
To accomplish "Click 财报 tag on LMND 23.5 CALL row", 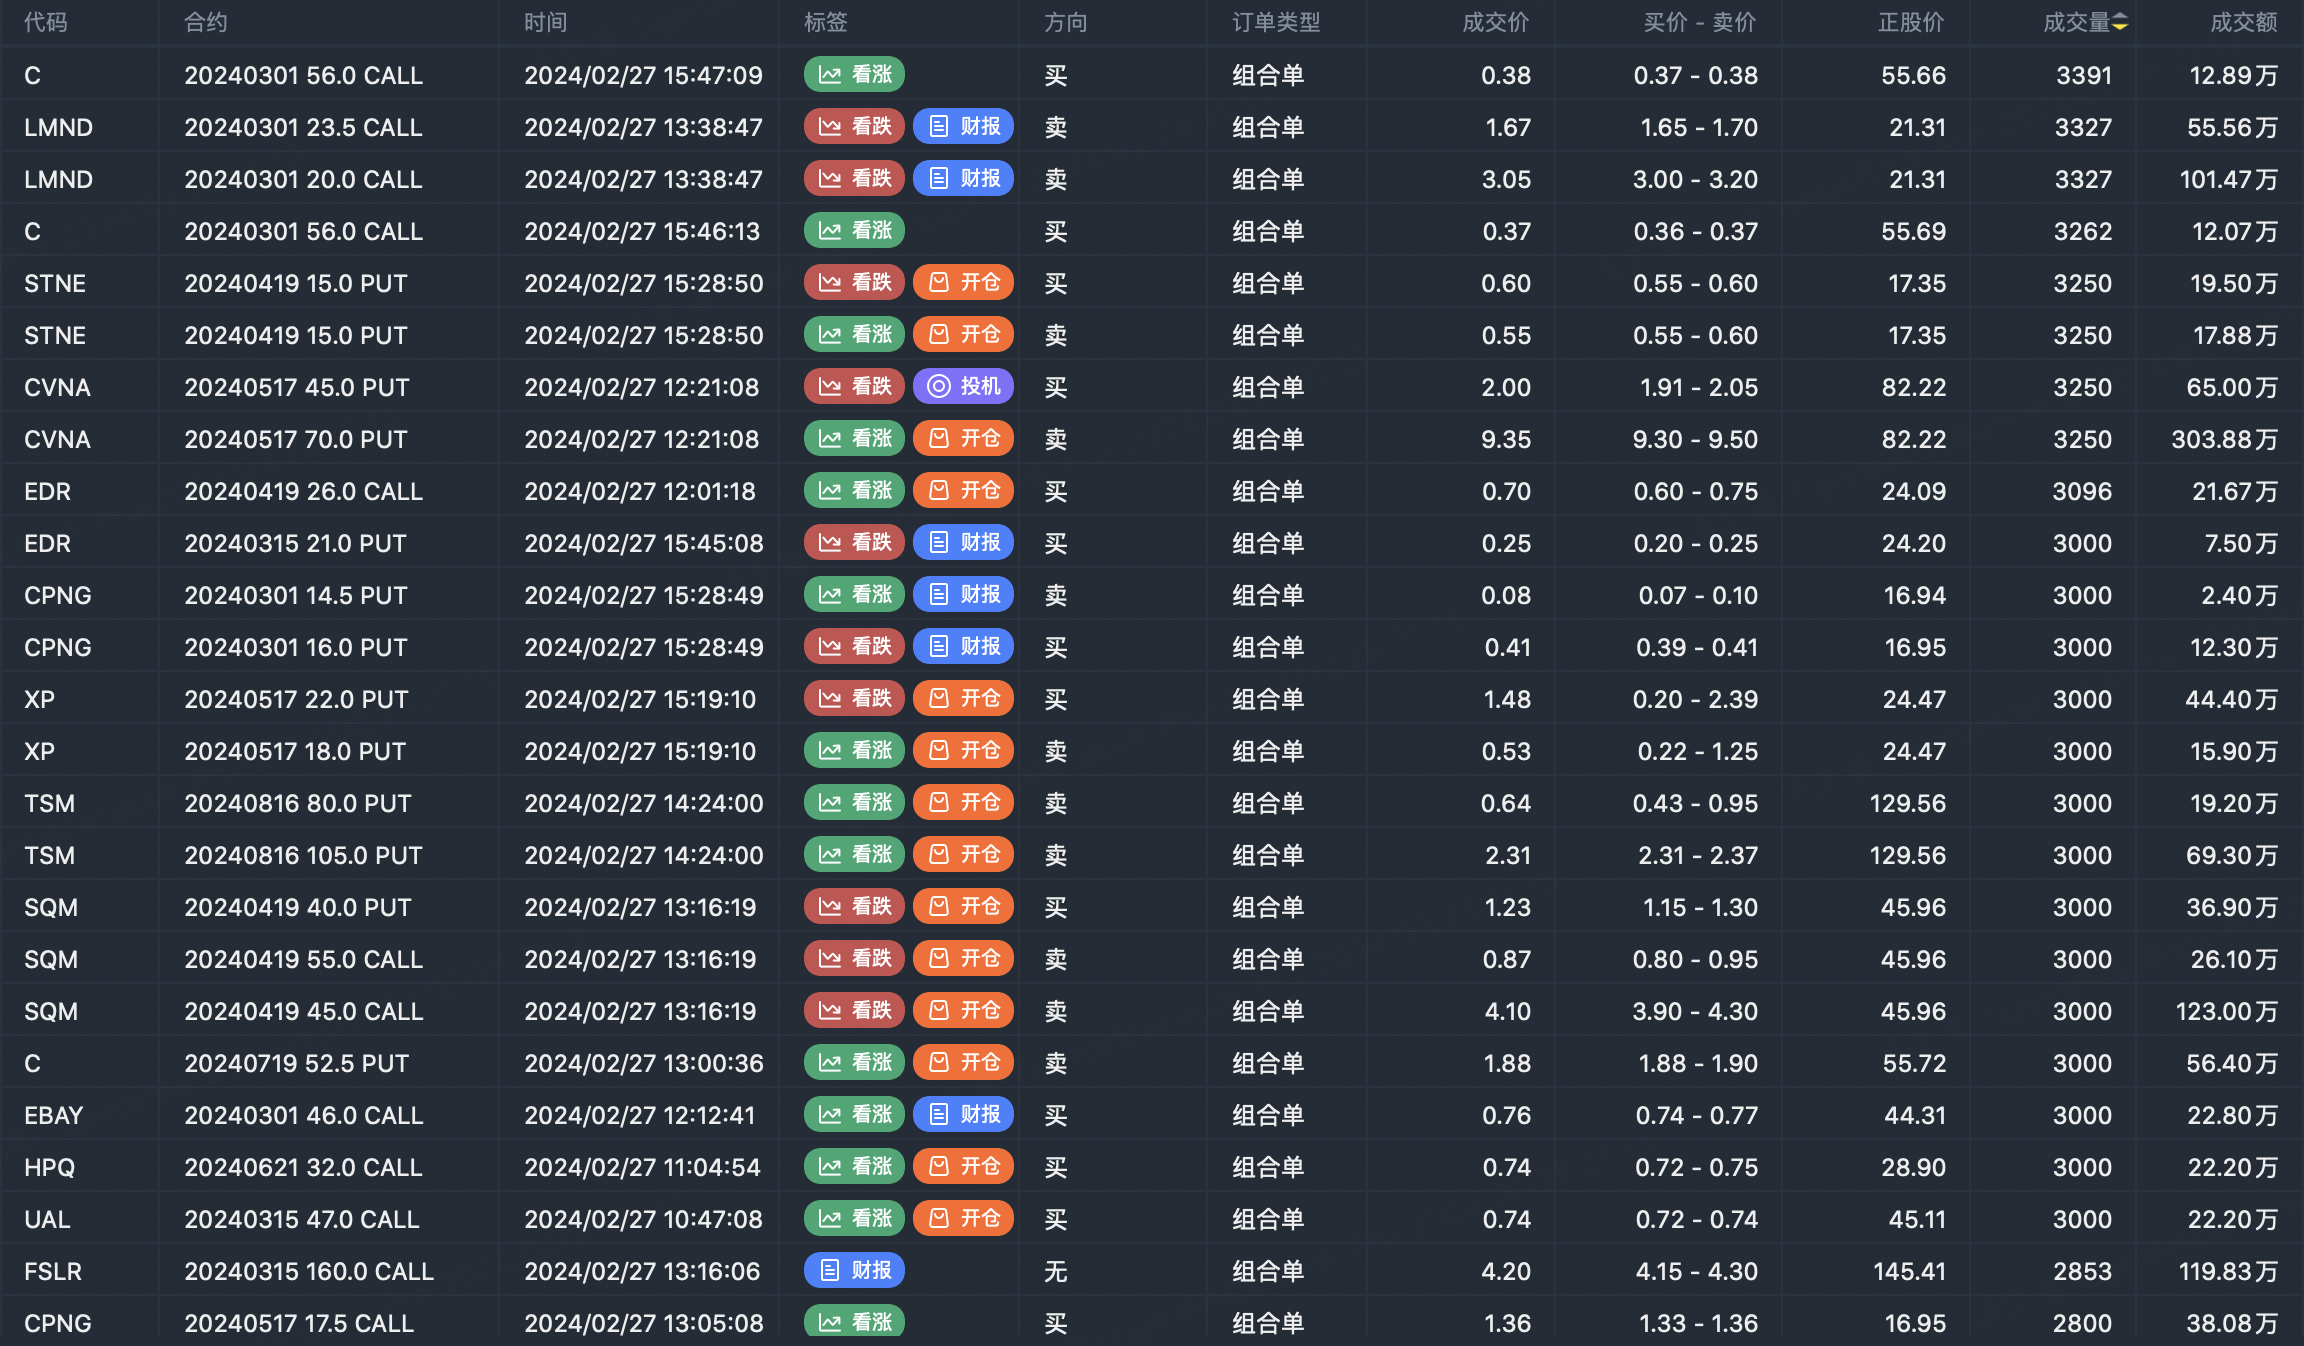I will click(x=963, y=127).
